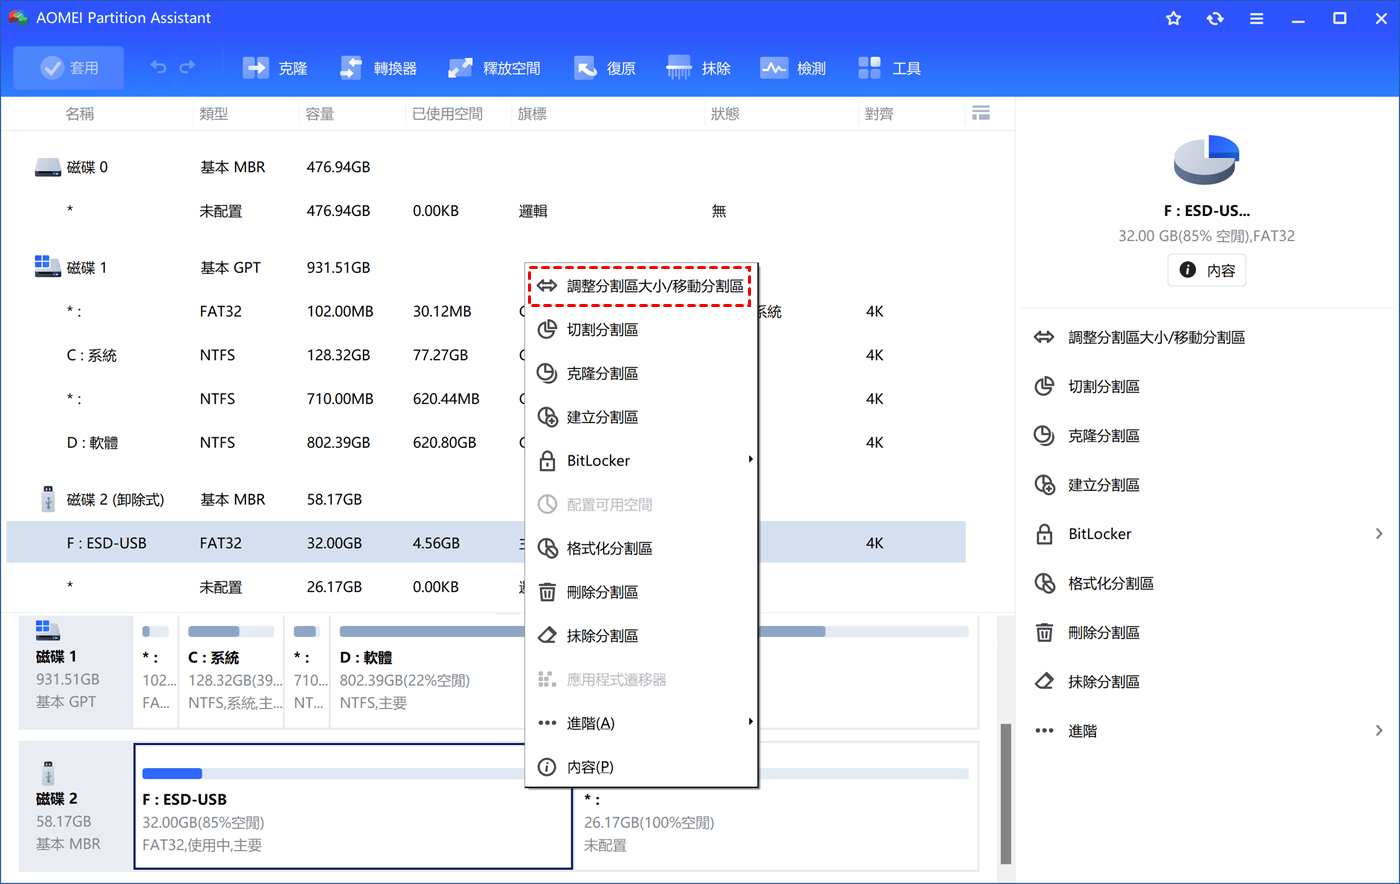Click 建立分割區 in right panel
The height and width of the screenshot is (884, 1400).
(1104, 485)
